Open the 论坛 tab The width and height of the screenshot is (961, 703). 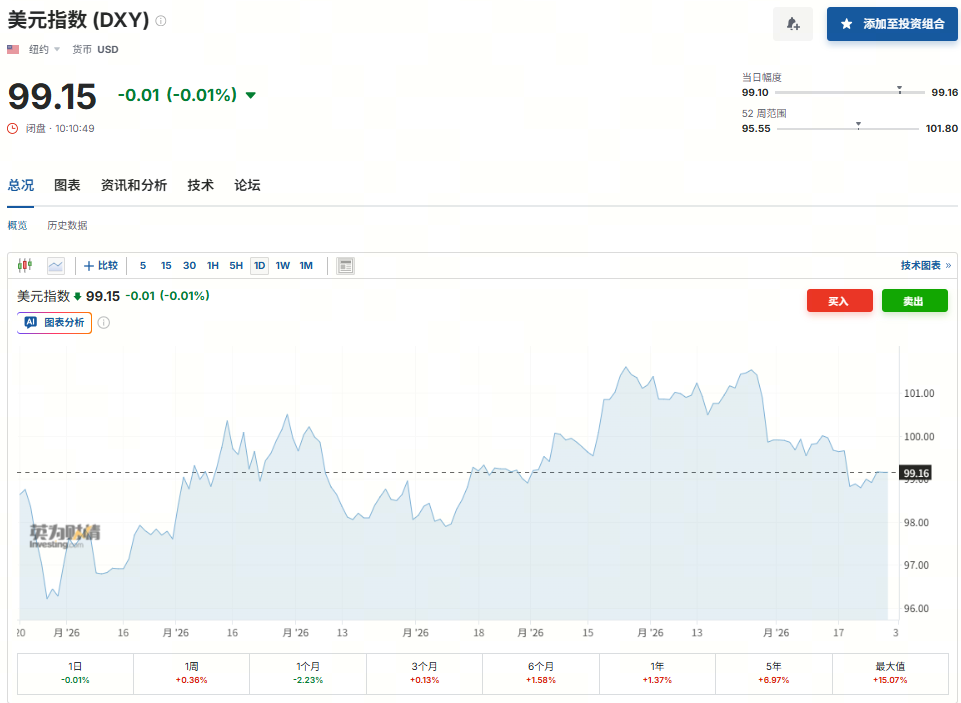[x=247, y=185]
